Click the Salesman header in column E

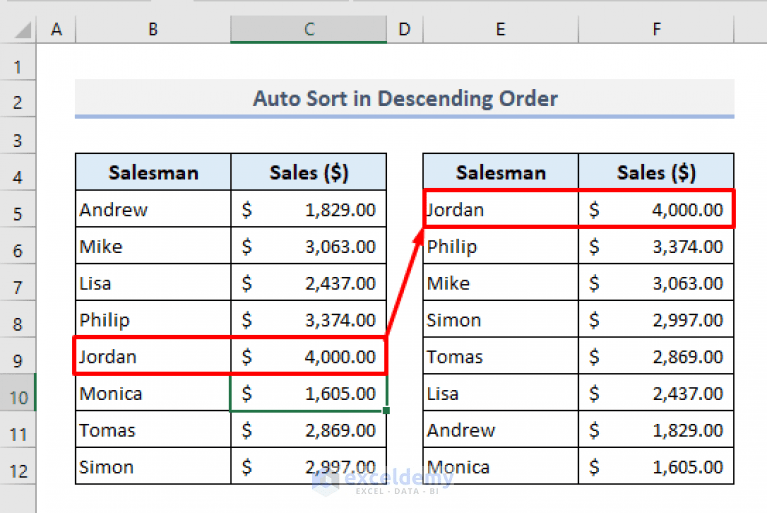pyautogui.click(x=500, y=172)
